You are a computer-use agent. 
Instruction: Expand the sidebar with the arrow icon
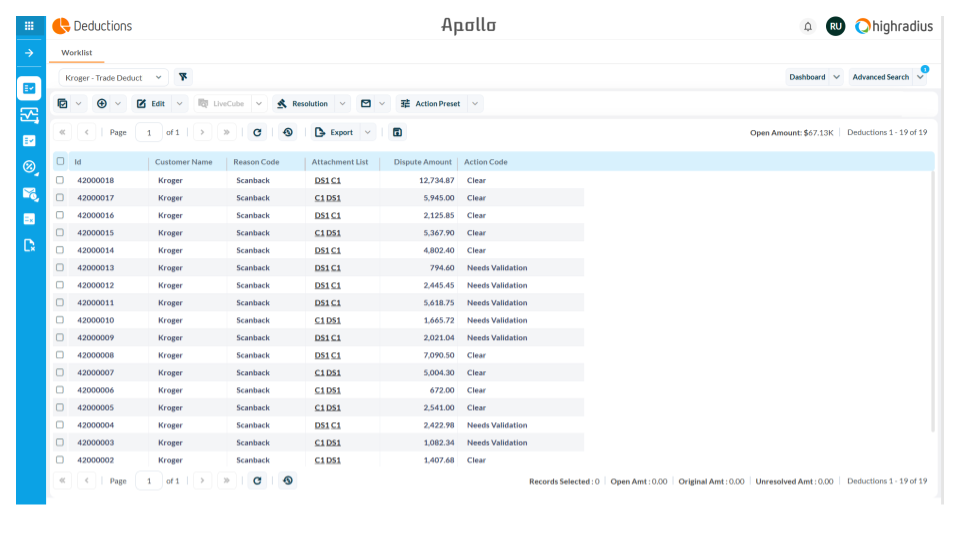click(29, 52)
